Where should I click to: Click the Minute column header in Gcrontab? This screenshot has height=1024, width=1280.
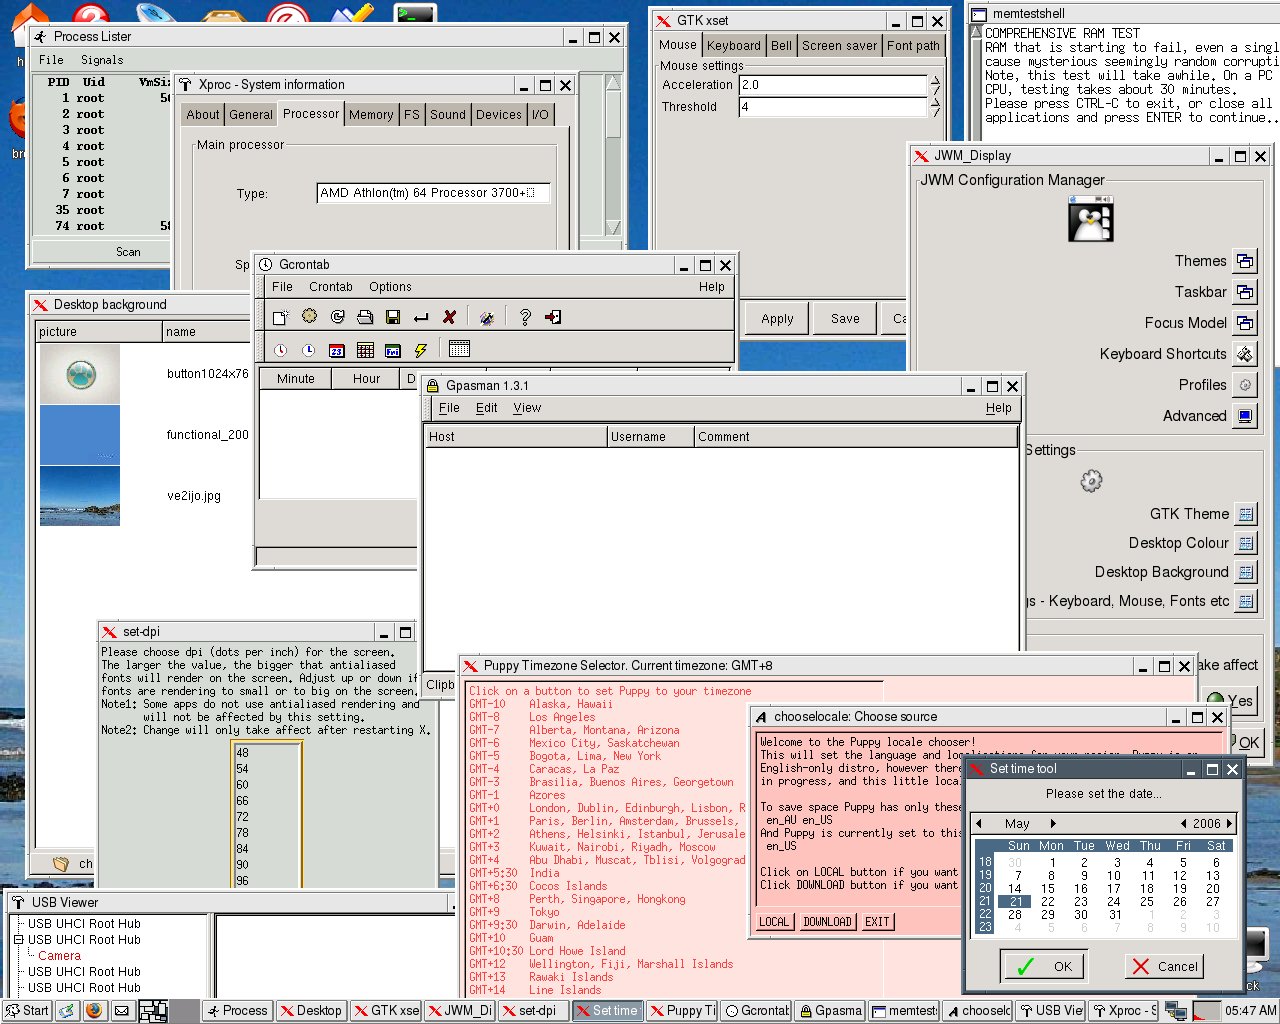click(x=296, y=379)
